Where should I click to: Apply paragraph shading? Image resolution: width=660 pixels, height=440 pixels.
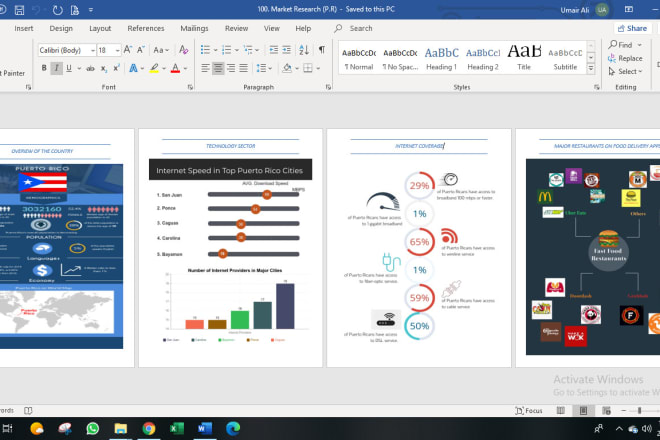tap(287, 68)
